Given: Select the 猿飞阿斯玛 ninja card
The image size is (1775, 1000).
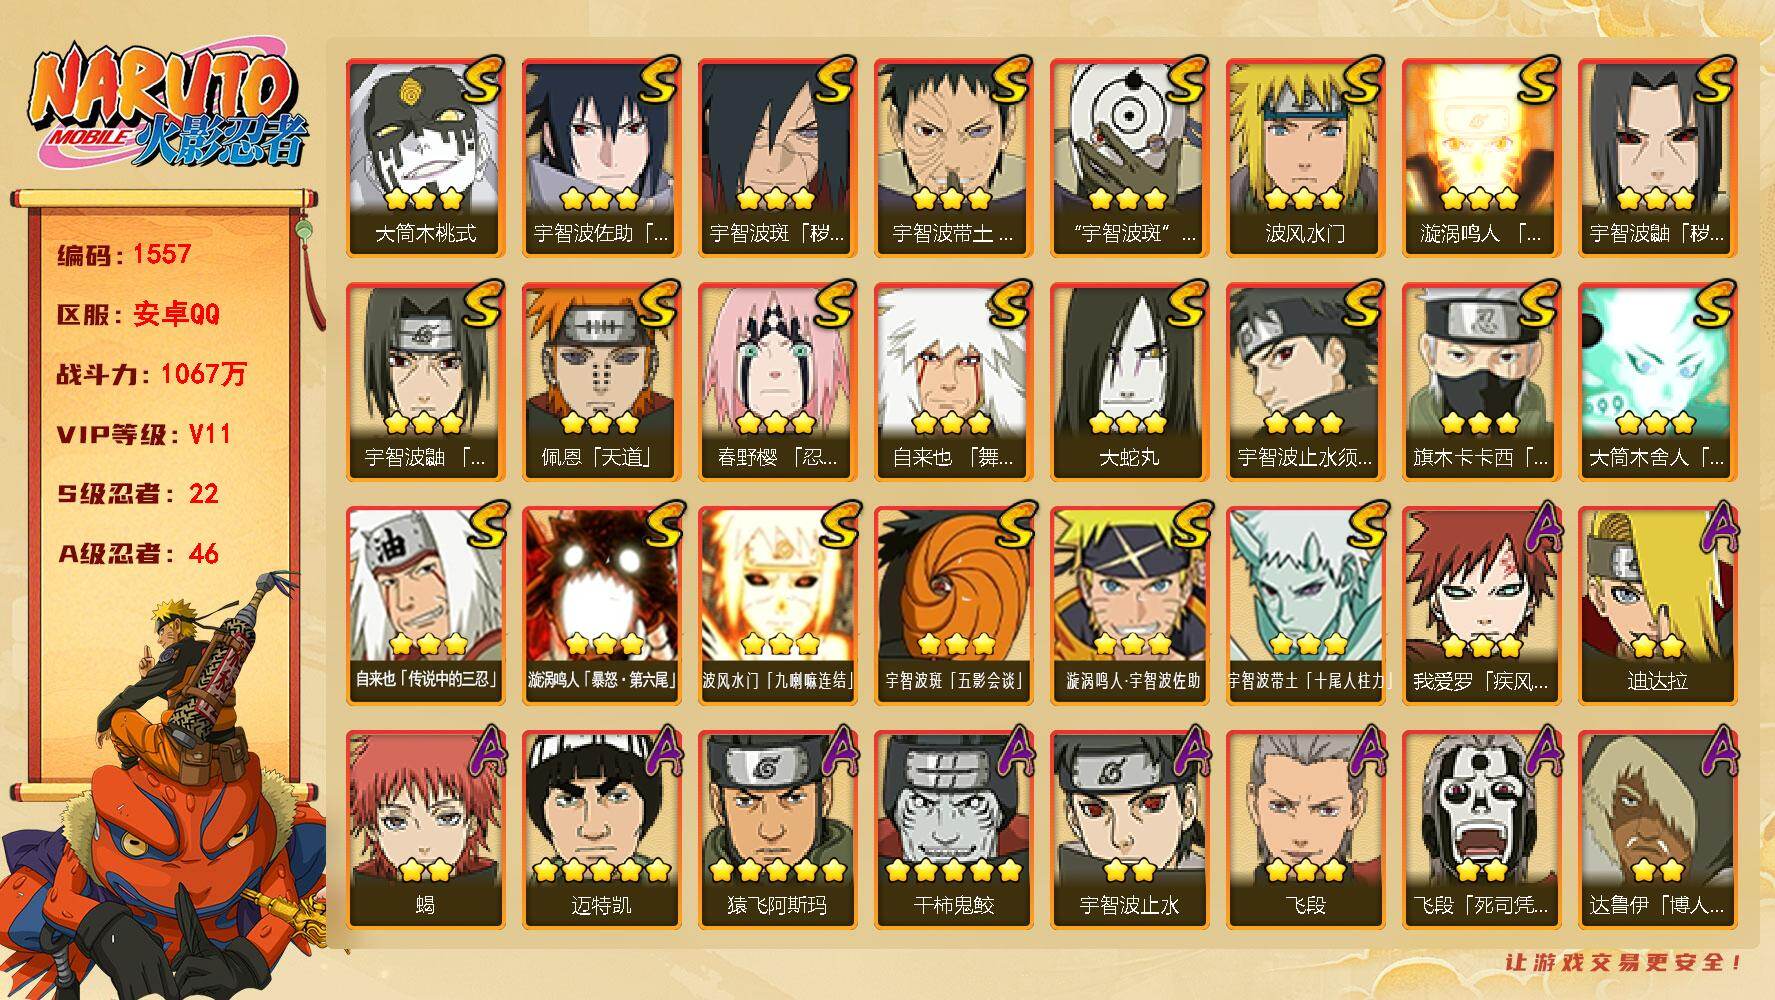Looking at the screenshot, I should tap(778, 830).
